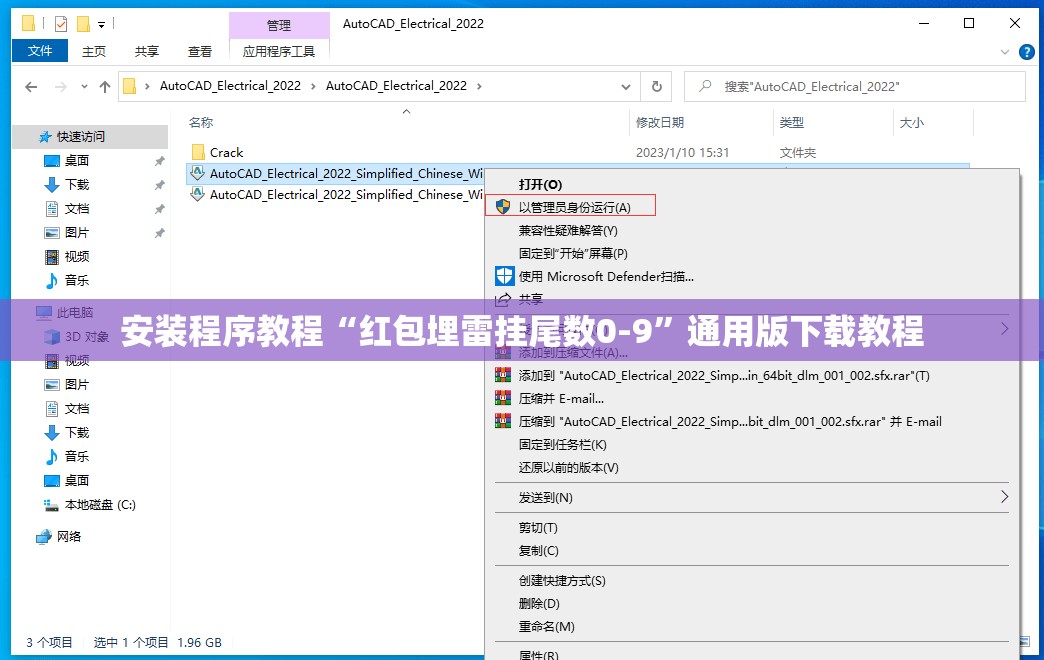
Task: Choose 兼容性疑难解答(Y)
Action: [x=568, y=230]
